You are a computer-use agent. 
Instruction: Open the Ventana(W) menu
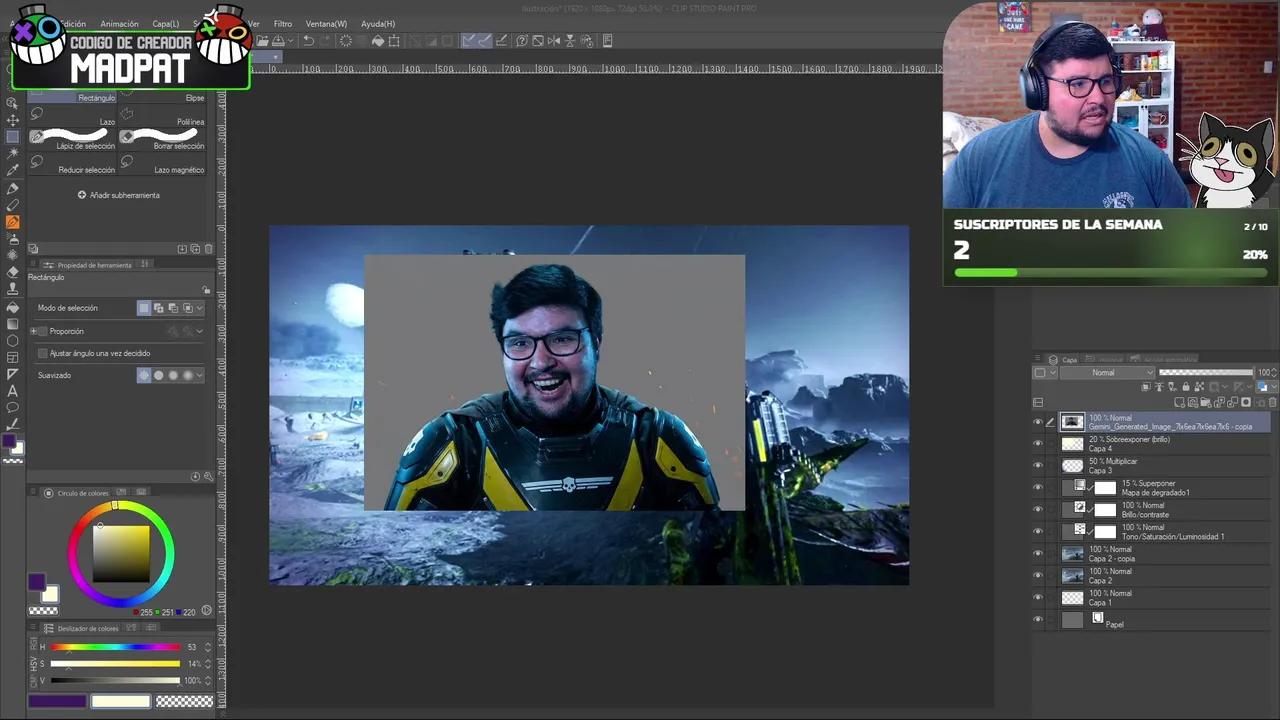point(326,24)
